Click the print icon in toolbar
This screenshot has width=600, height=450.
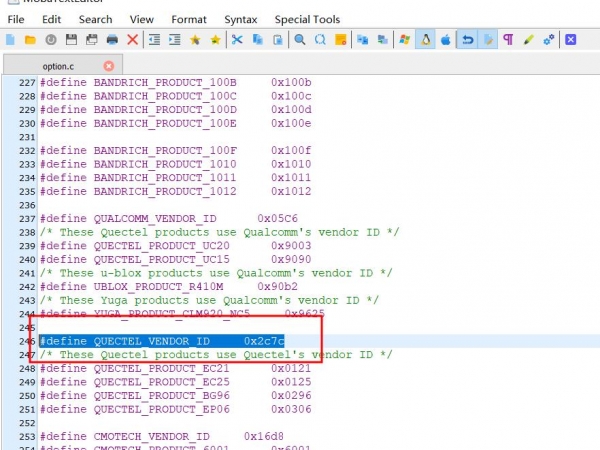tap(112, 40)
